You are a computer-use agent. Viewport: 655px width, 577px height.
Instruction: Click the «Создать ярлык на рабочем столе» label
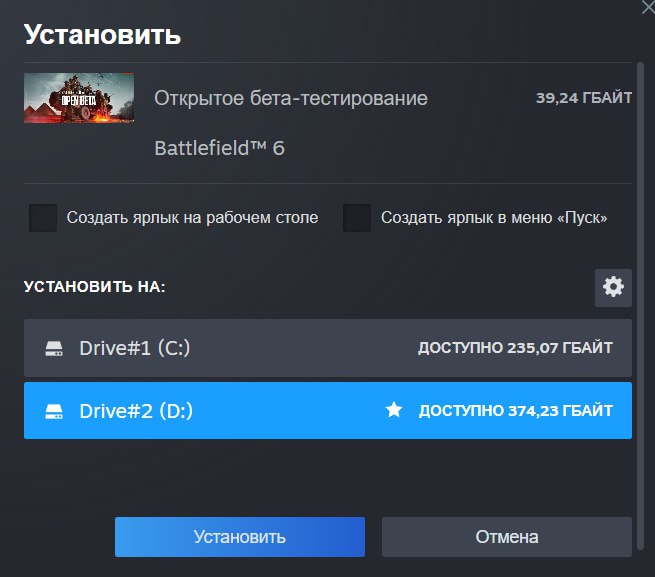192,217
